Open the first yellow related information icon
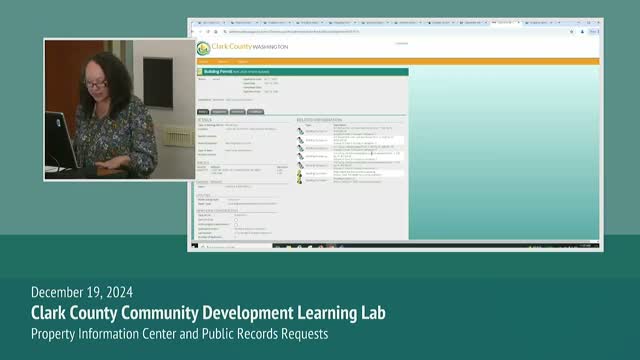 pyautogui.click(x=300, y=173)
